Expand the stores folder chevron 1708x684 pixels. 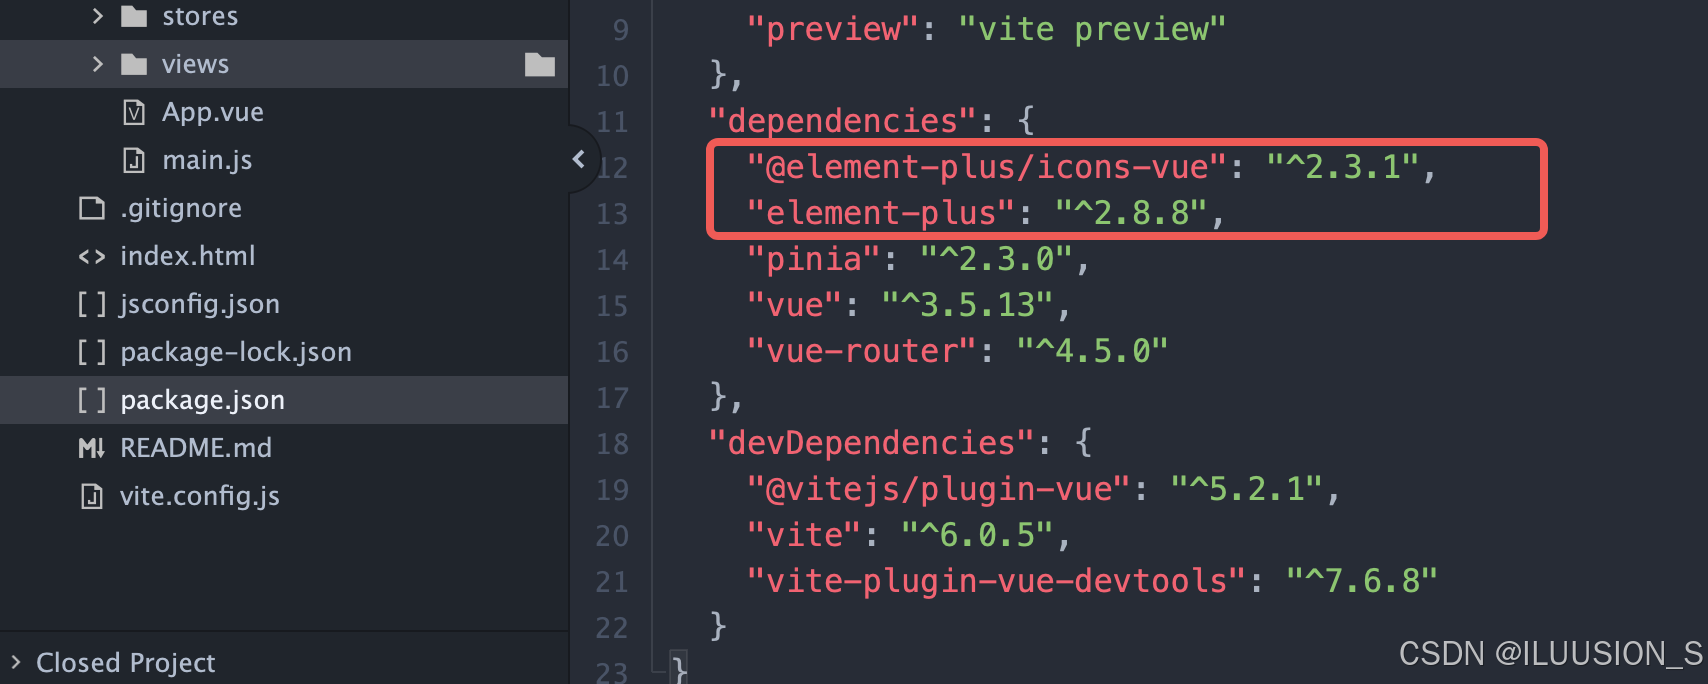click(x=97, y=16)
